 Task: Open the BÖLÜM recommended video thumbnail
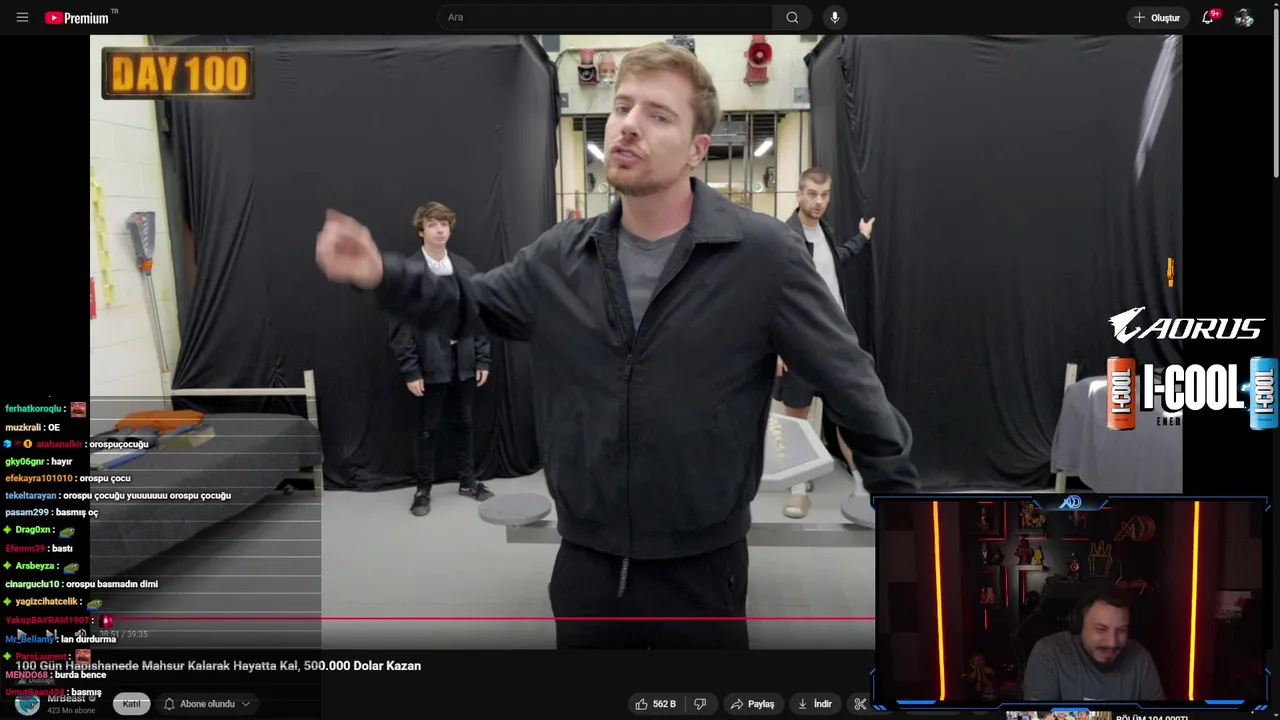1058,715
